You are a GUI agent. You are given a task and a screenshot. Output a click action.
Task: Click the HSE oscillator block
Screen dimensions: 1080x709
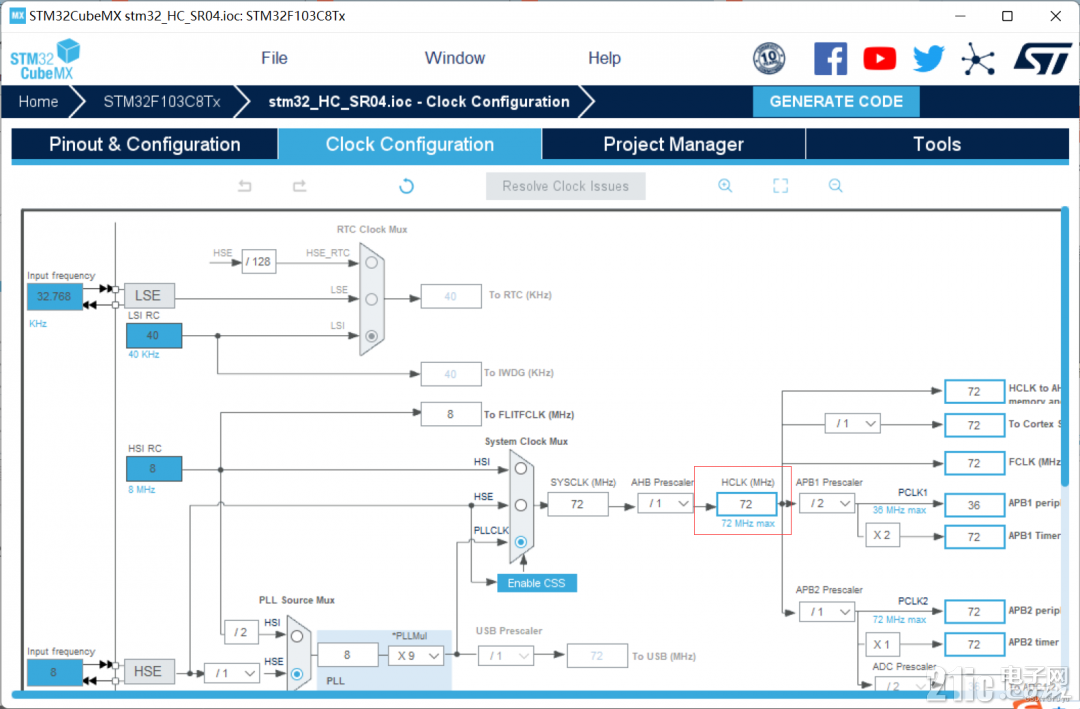[x=148, y=671]
